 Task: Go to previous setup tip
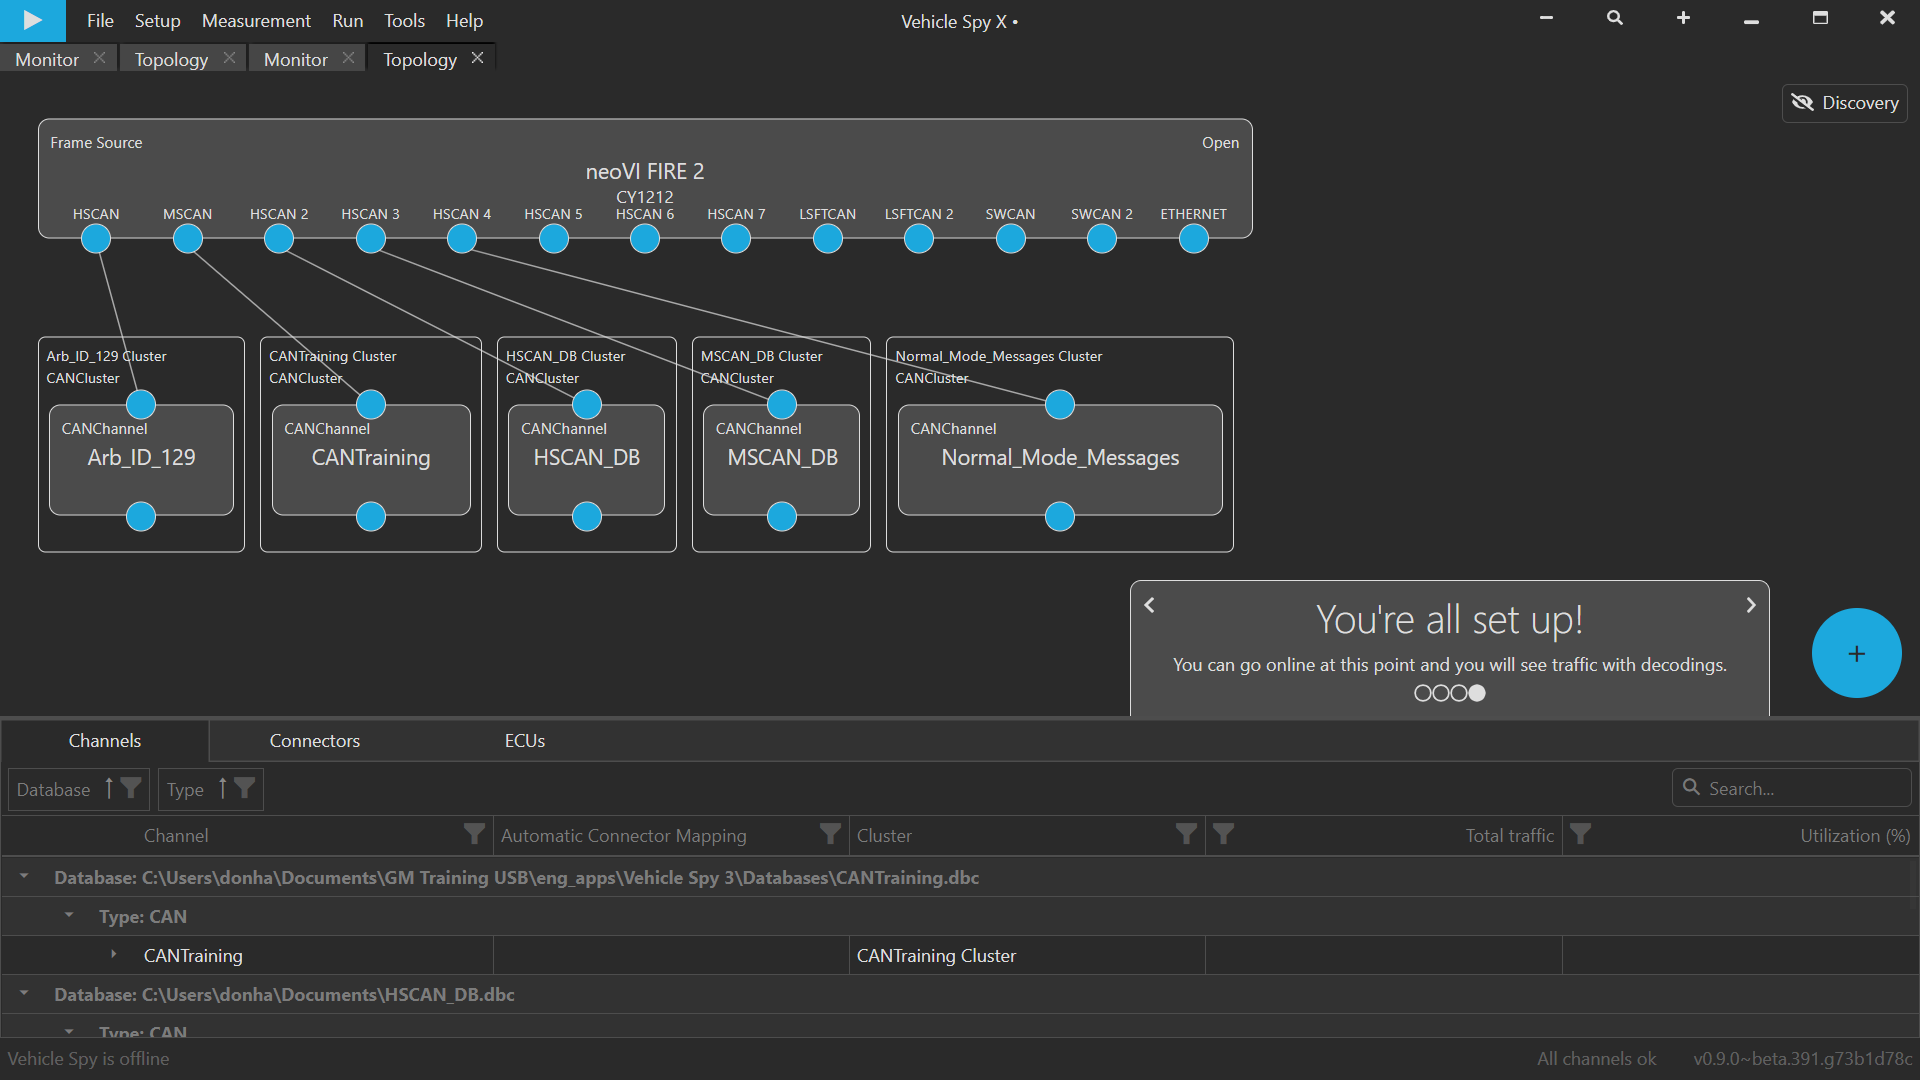[x=1150, y=605]
